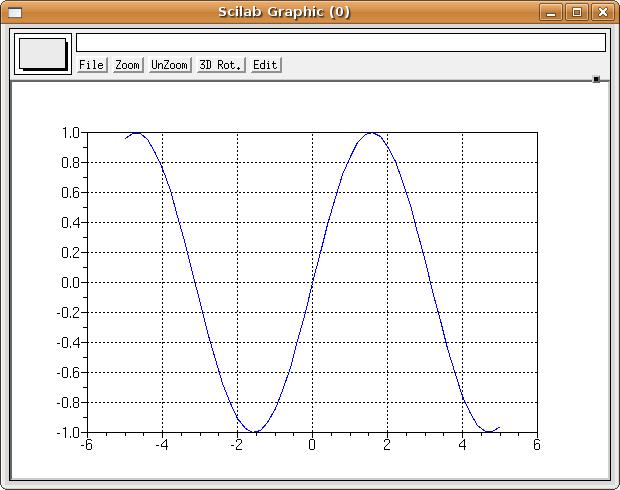Click the x-axis label 2
Screen dimensions: 620x490
click(387, 445)
